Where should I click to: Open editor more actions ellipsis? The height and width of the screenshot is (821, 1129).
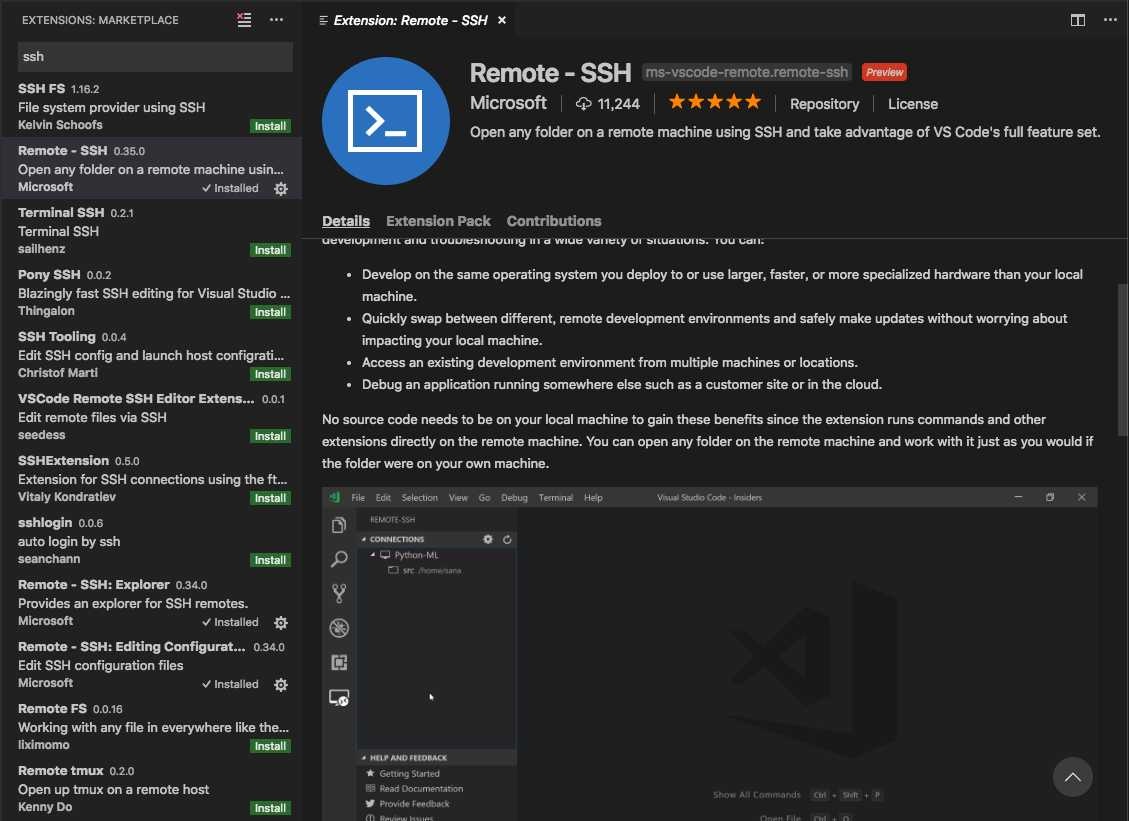tap(1110, 20)
